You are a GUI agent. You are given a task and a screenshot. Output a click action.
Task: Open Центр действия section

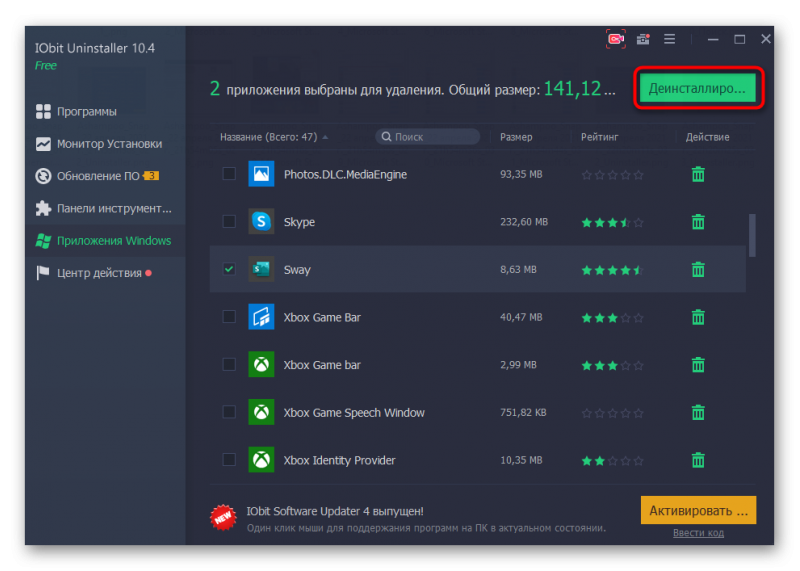105,273
